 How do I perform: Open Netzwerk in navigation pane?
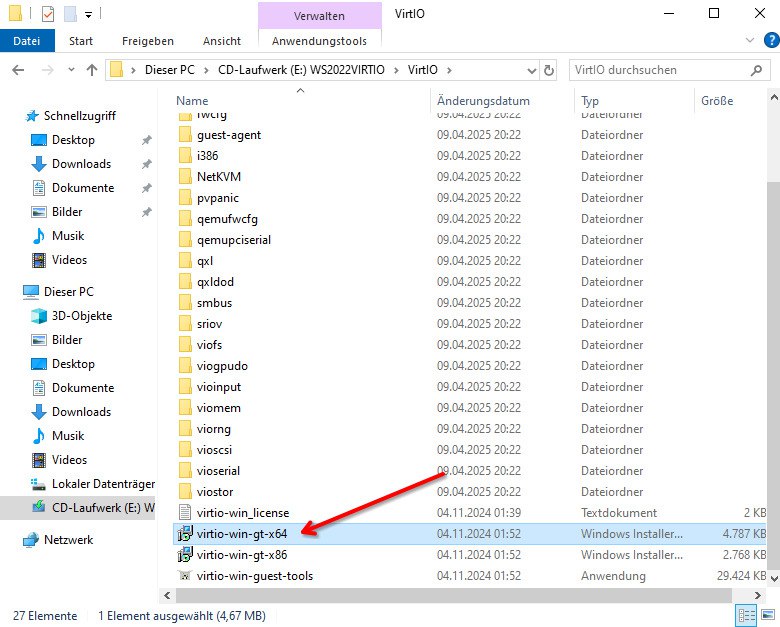click(x=68, y=539)
